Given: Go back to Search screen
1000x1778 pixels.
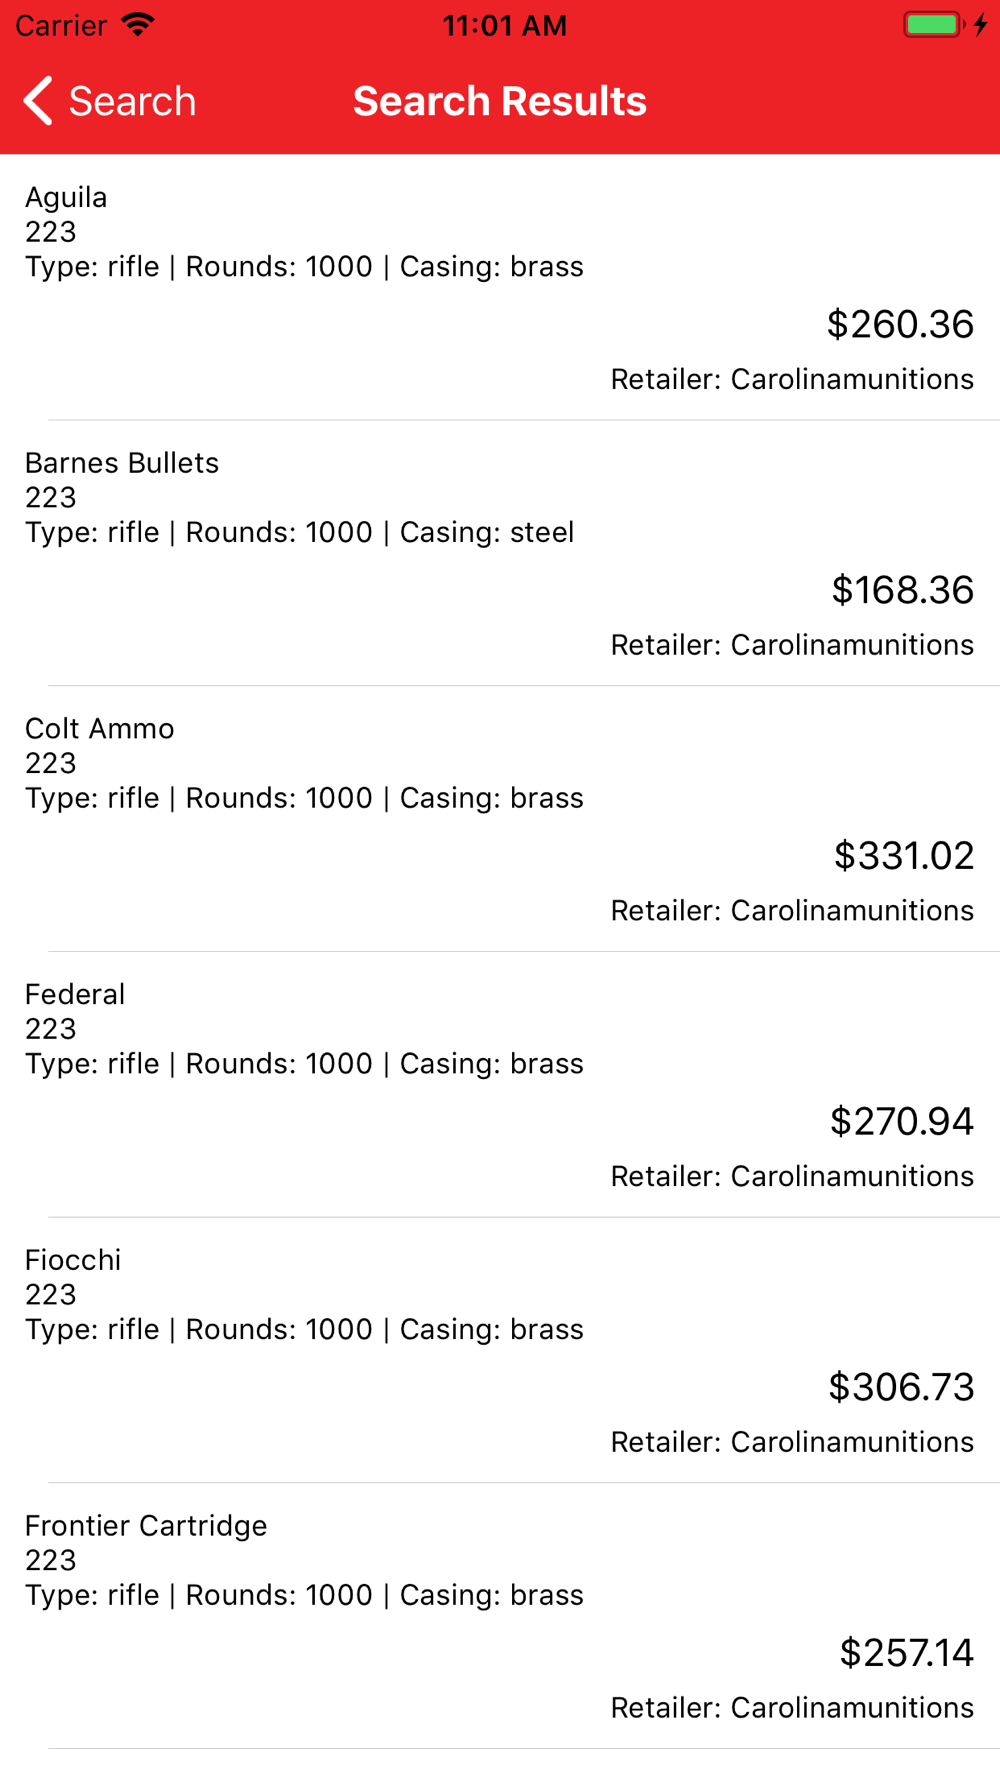Looking at the screenshot, I should tap(110, 101).
